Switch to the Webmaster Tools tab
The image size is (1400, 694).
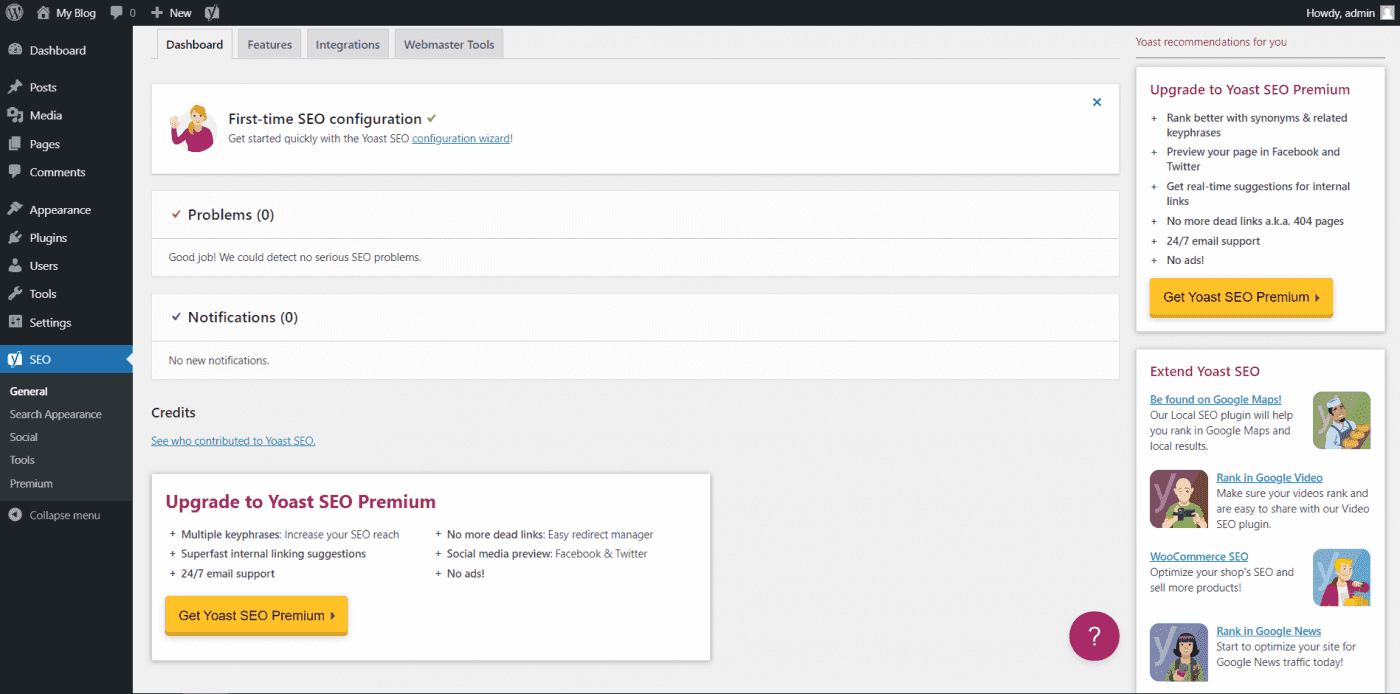click(449, 44)
